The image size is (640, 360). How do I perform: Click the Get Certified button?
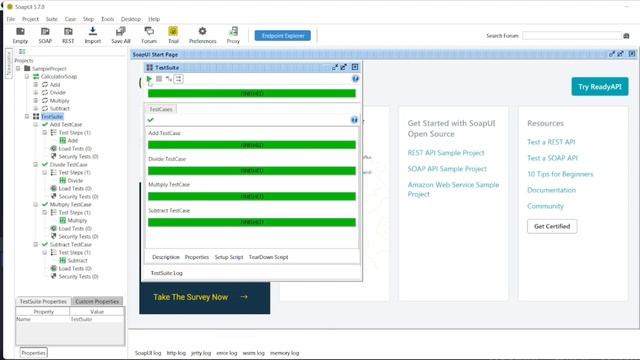[x=552, y=226]
